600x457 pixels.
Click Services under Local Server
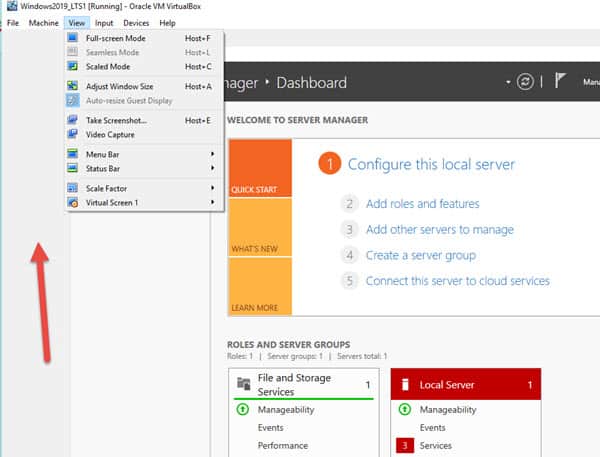[x=435, y=446]
